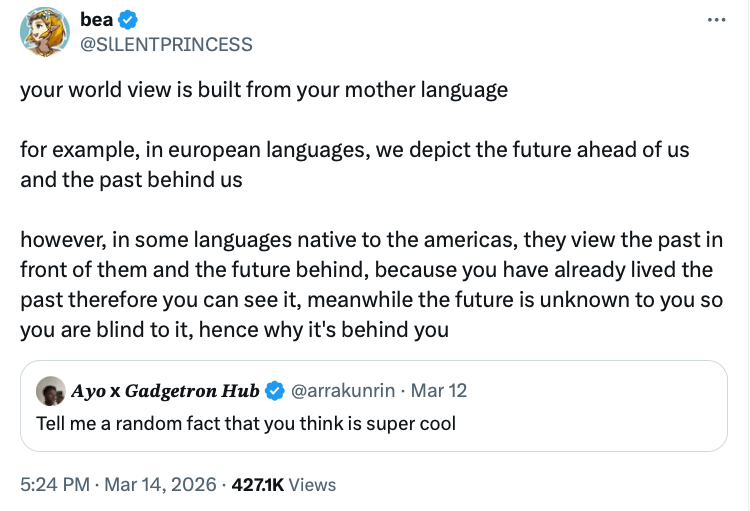Click bea's profile avatar picture
This screenshot has width=750, height=511.
pyautogui.click(x=44, y=32)
